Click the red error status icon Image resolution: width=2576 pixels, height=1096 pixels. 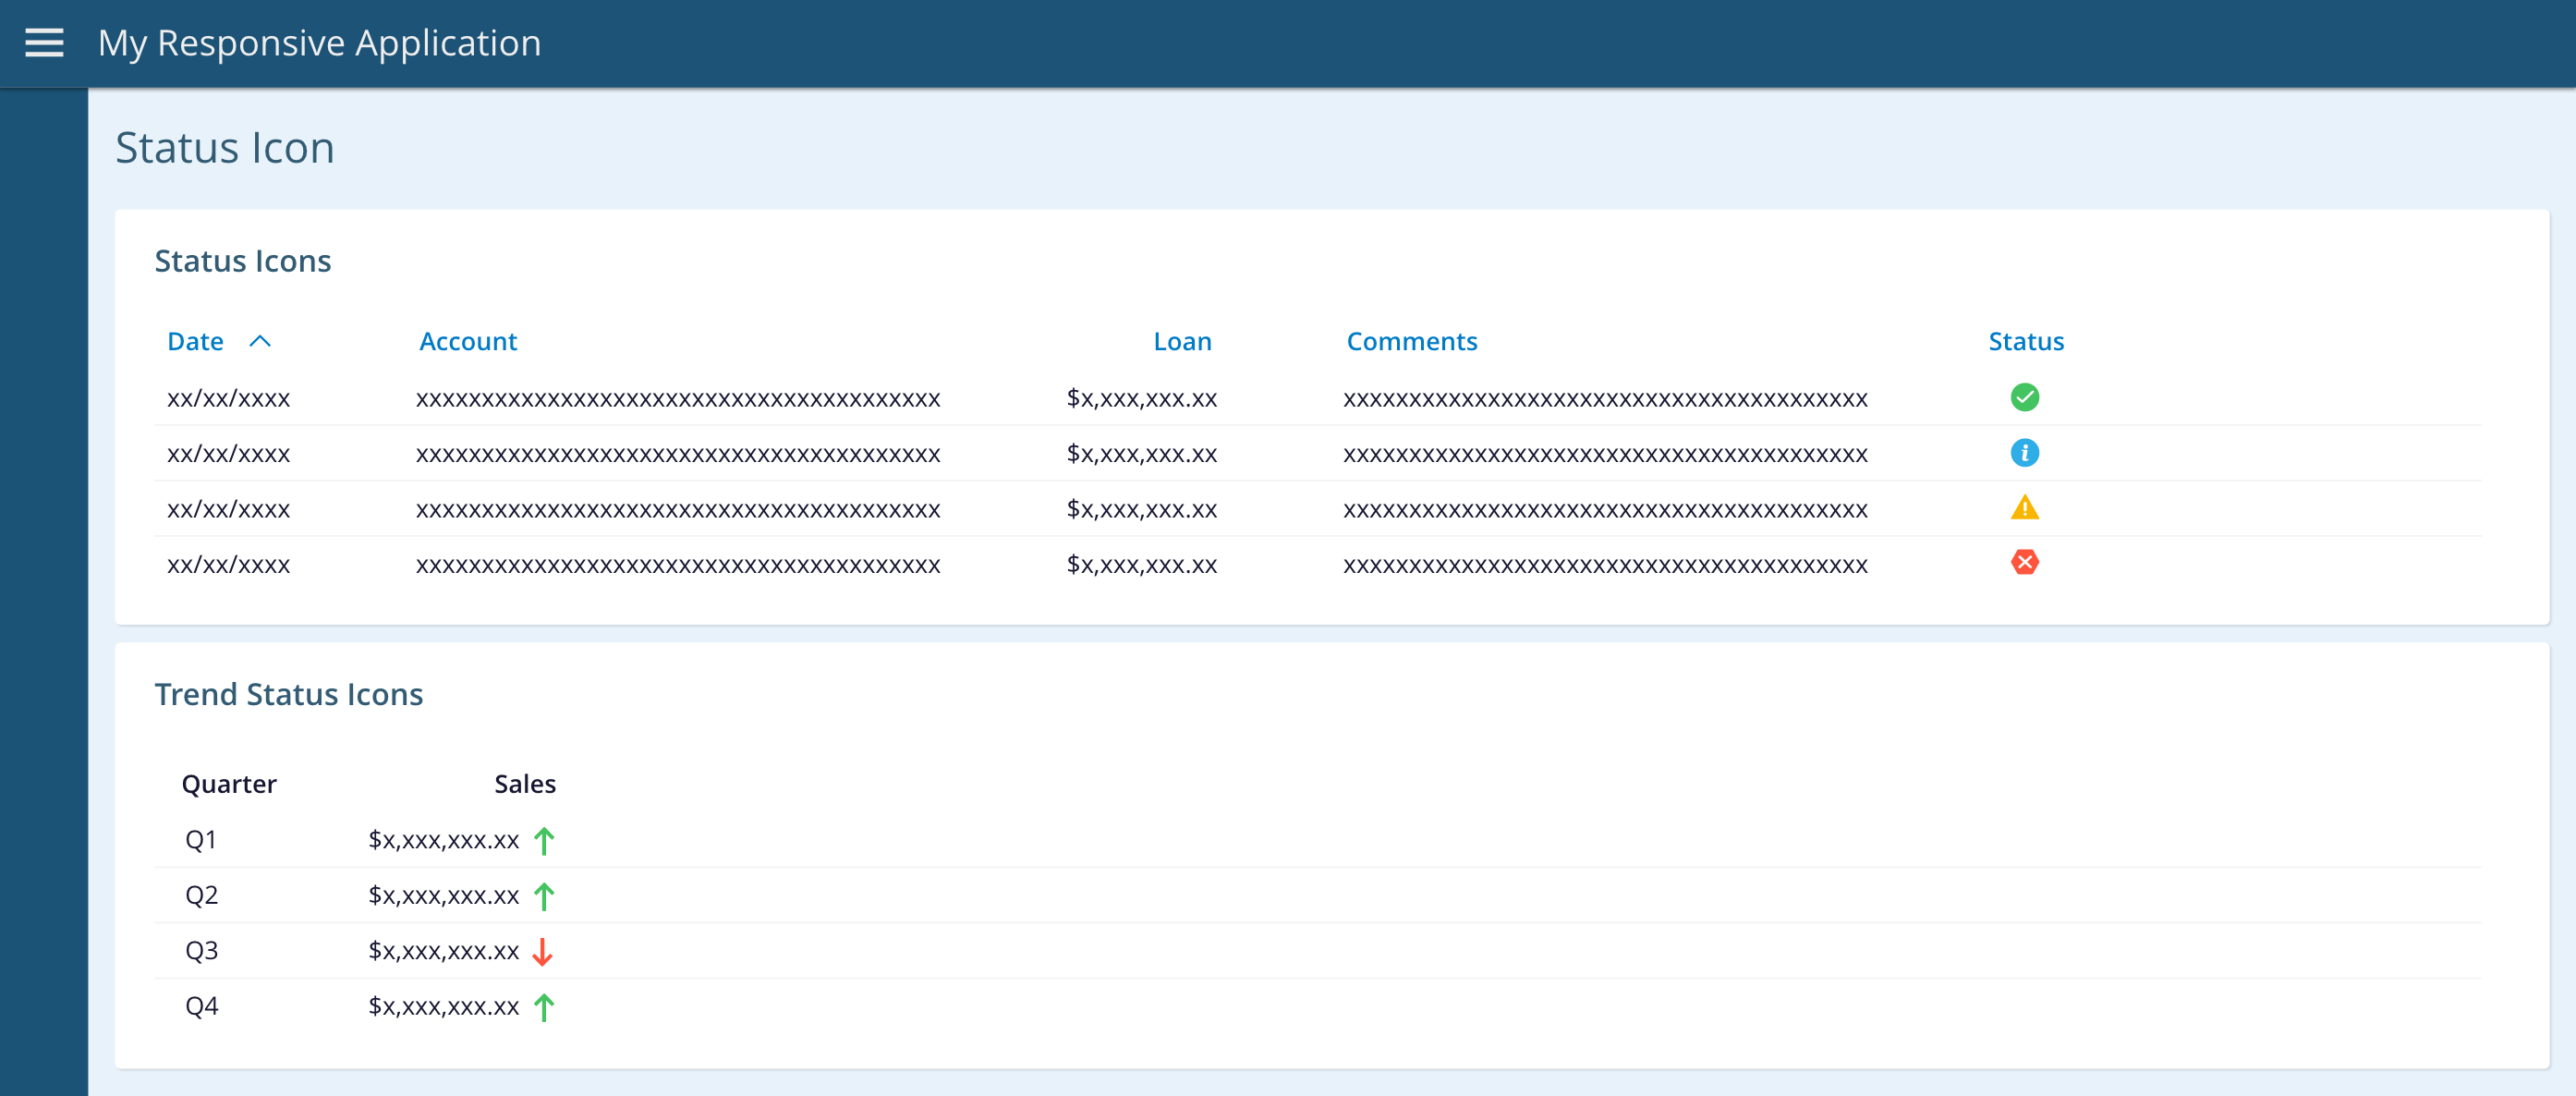tap(2024, 563)
